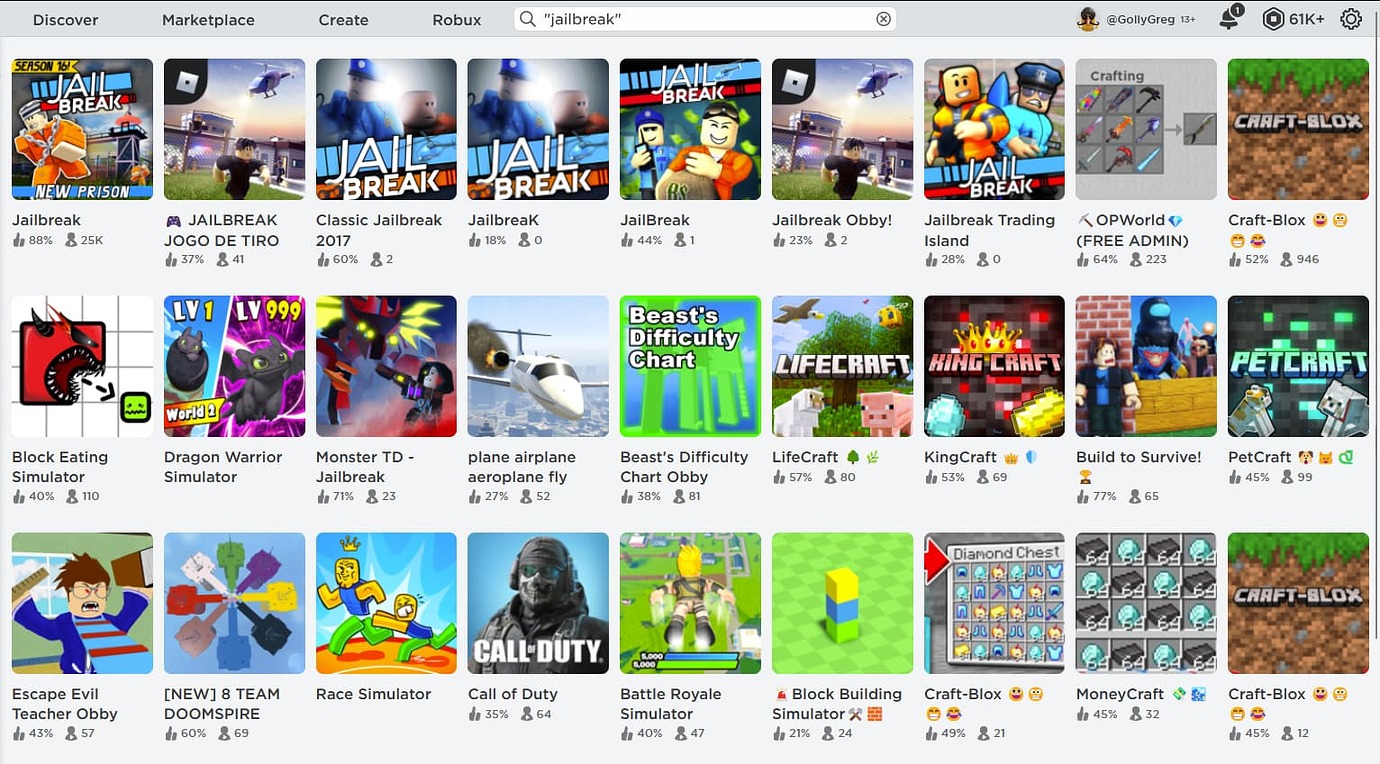Open the Create menu item
The height and width of the screenshot is (764, 1380).
pyautogui.click(x=343, y=20)
